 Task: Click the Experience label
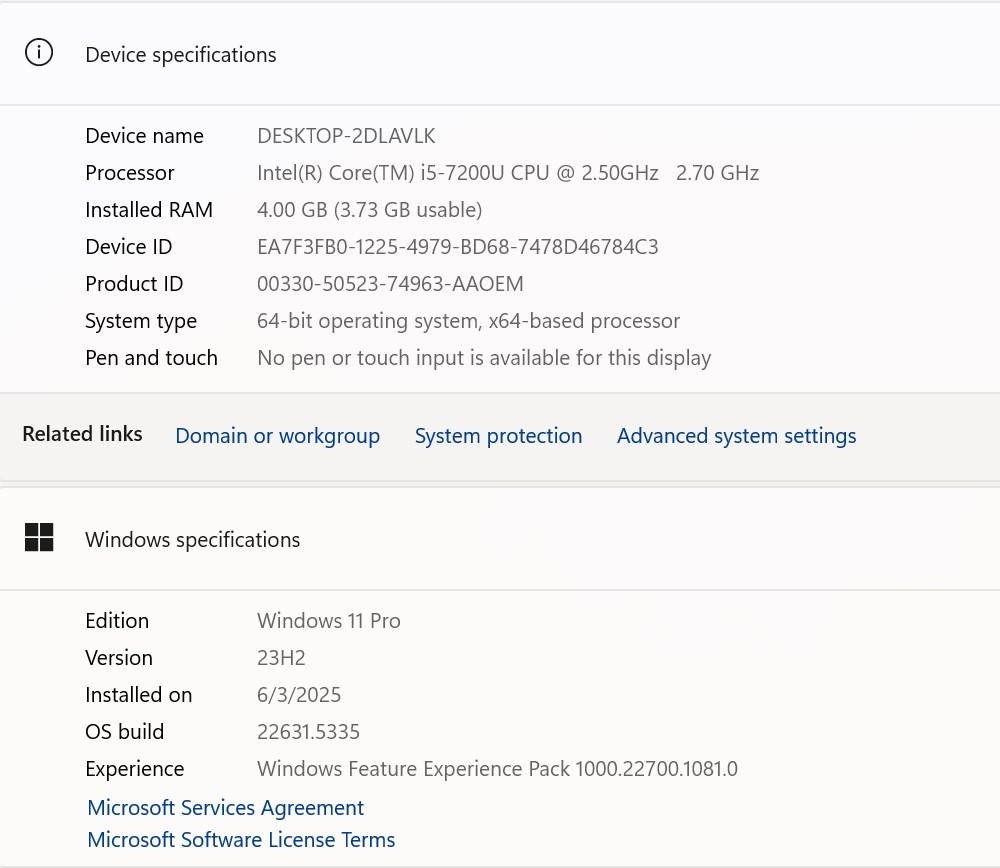tap(135, 769)
